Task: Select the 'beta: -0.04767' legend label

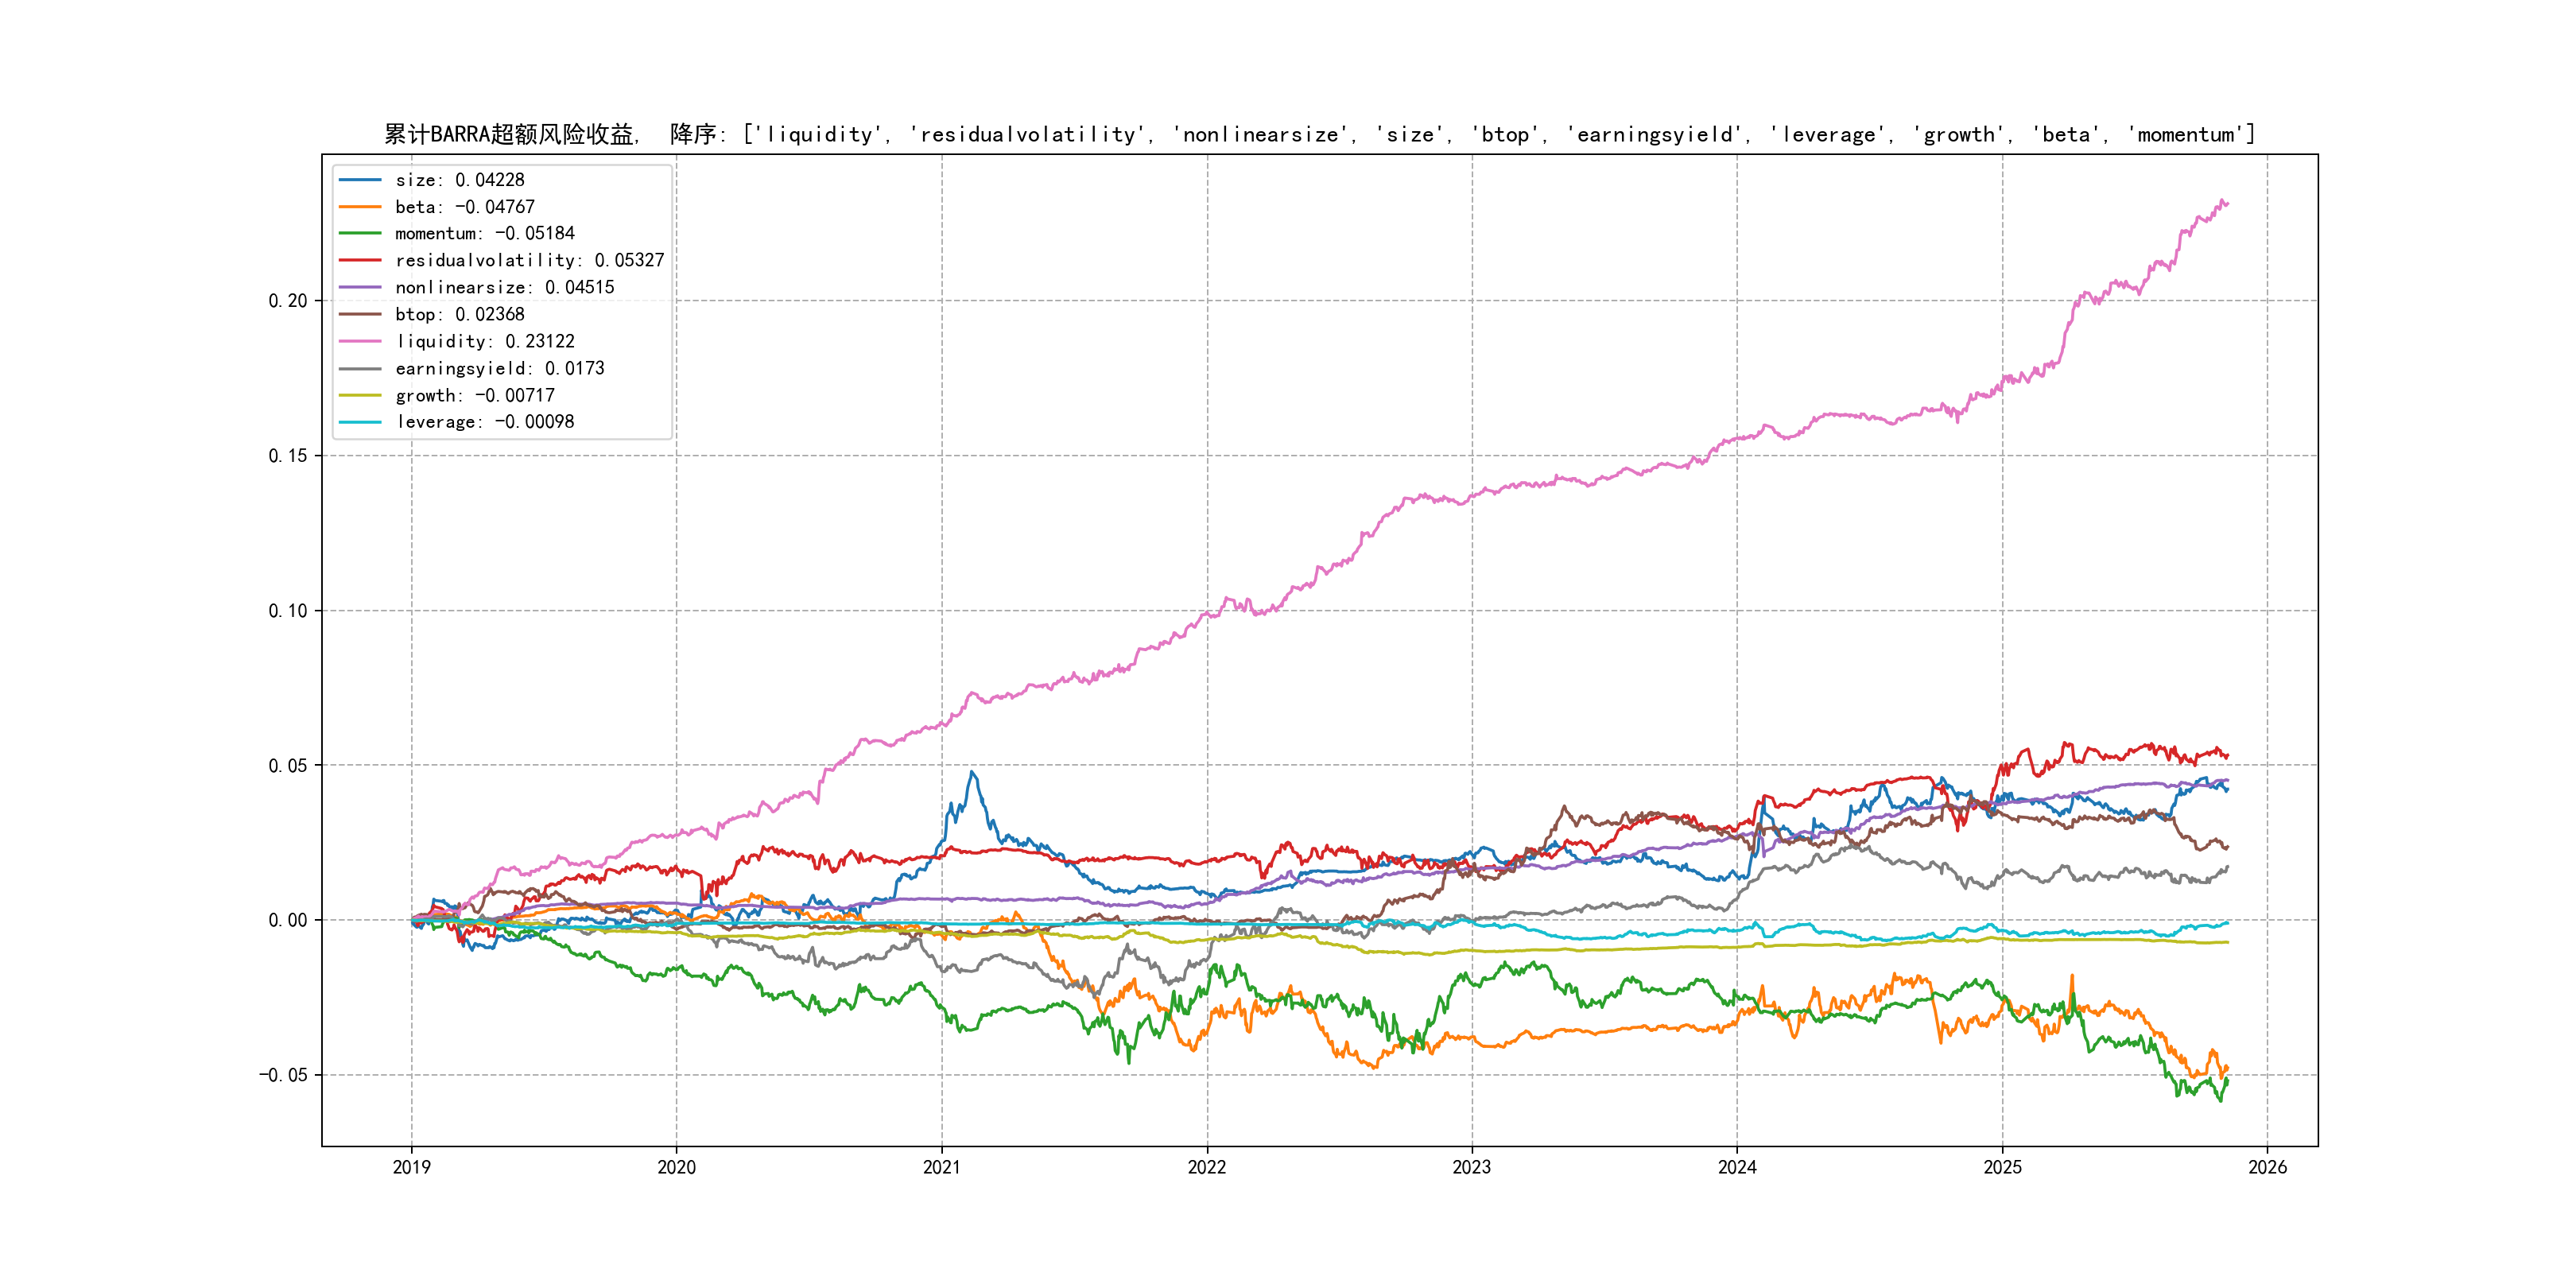Action: coord(465,207)
